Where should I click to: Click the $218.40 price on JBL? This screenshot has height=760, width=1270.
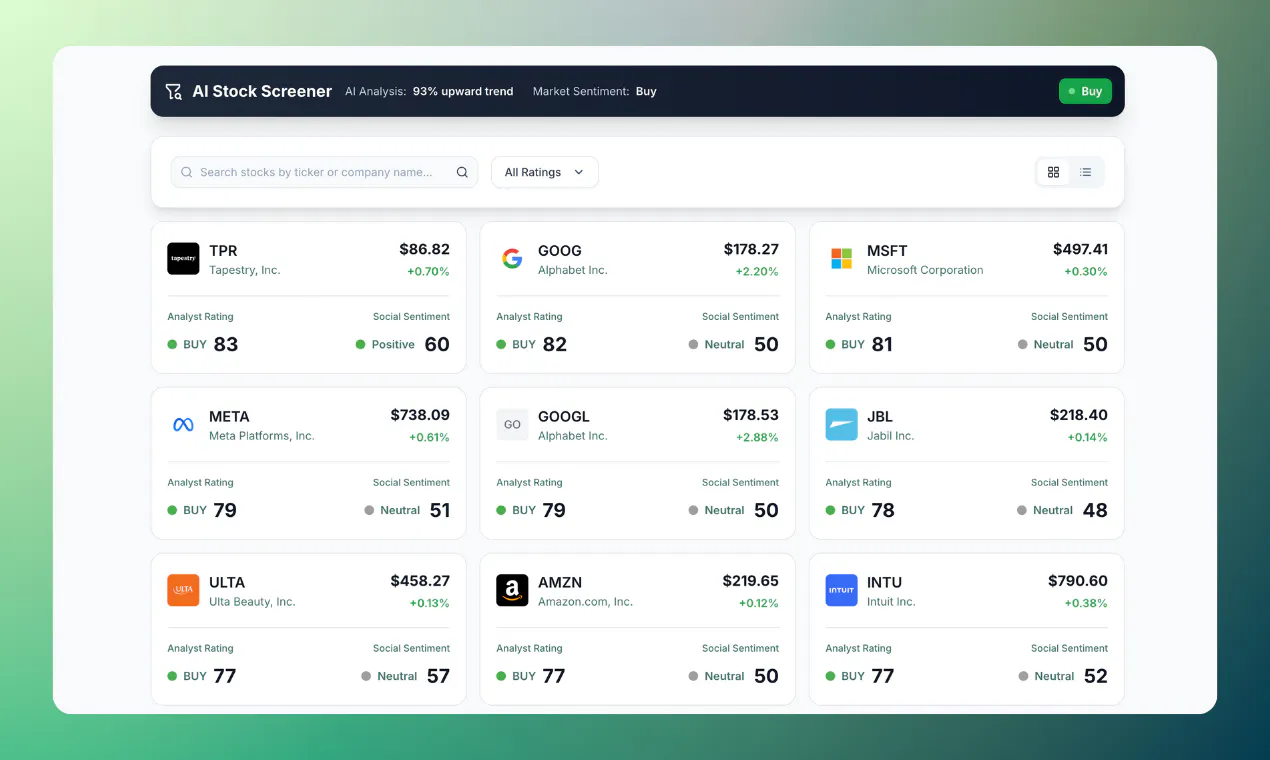pyautogui.click(x=1079, y=415)
